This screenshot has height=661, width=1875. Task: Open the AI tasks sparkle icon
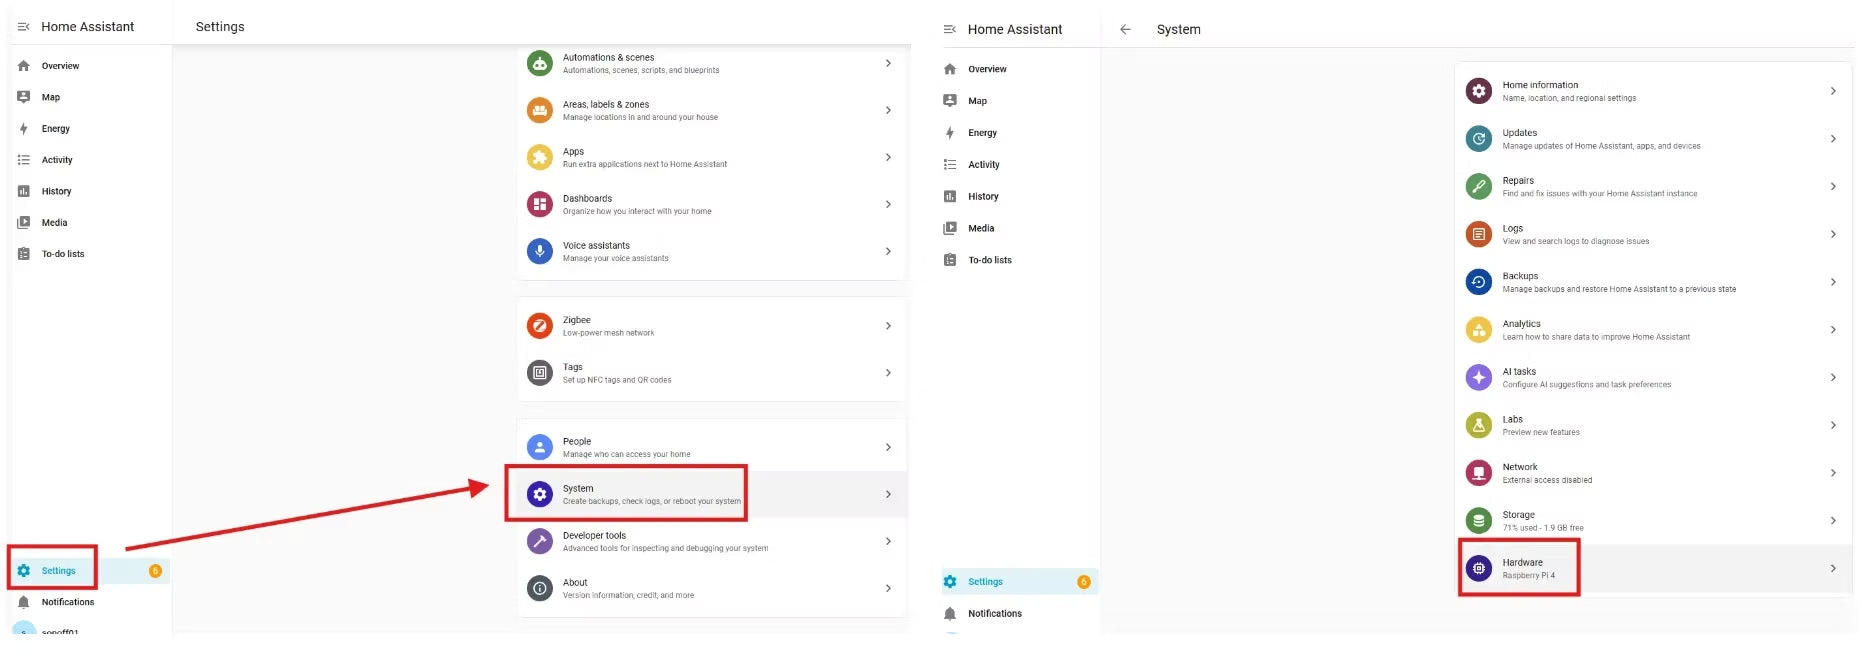pyautogui.click(x=1478, y=377)
